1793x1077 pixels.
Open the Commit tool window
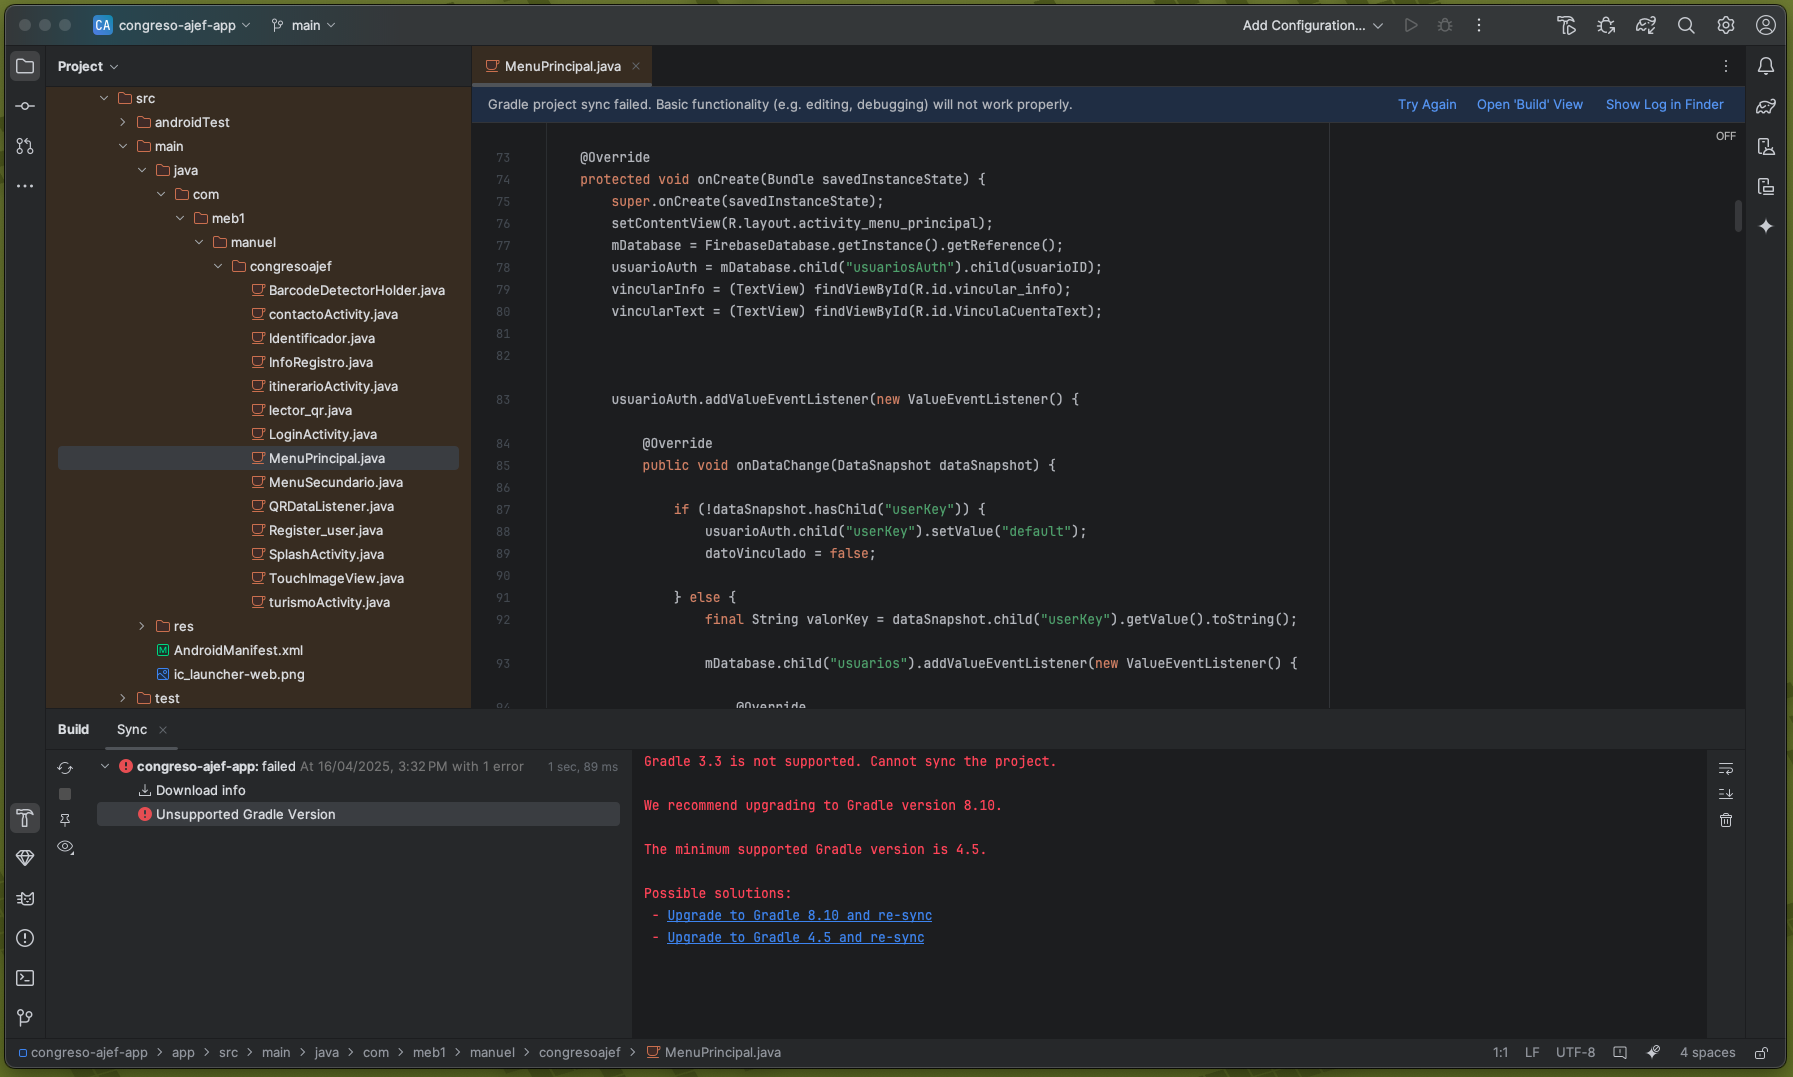(x=25, y=106)
